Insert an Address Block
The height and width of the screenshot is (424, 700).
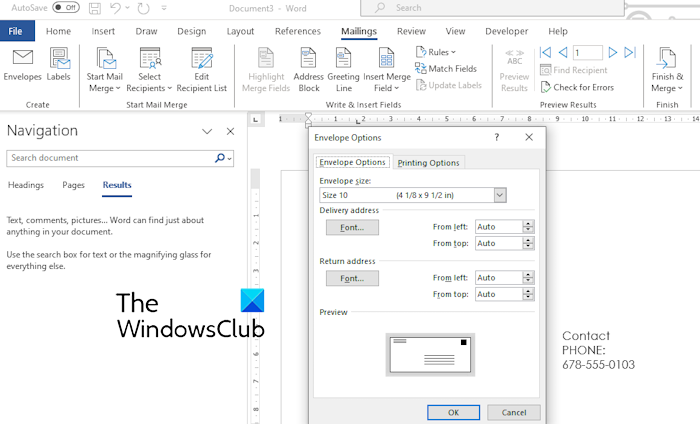[x=308, y=71]
